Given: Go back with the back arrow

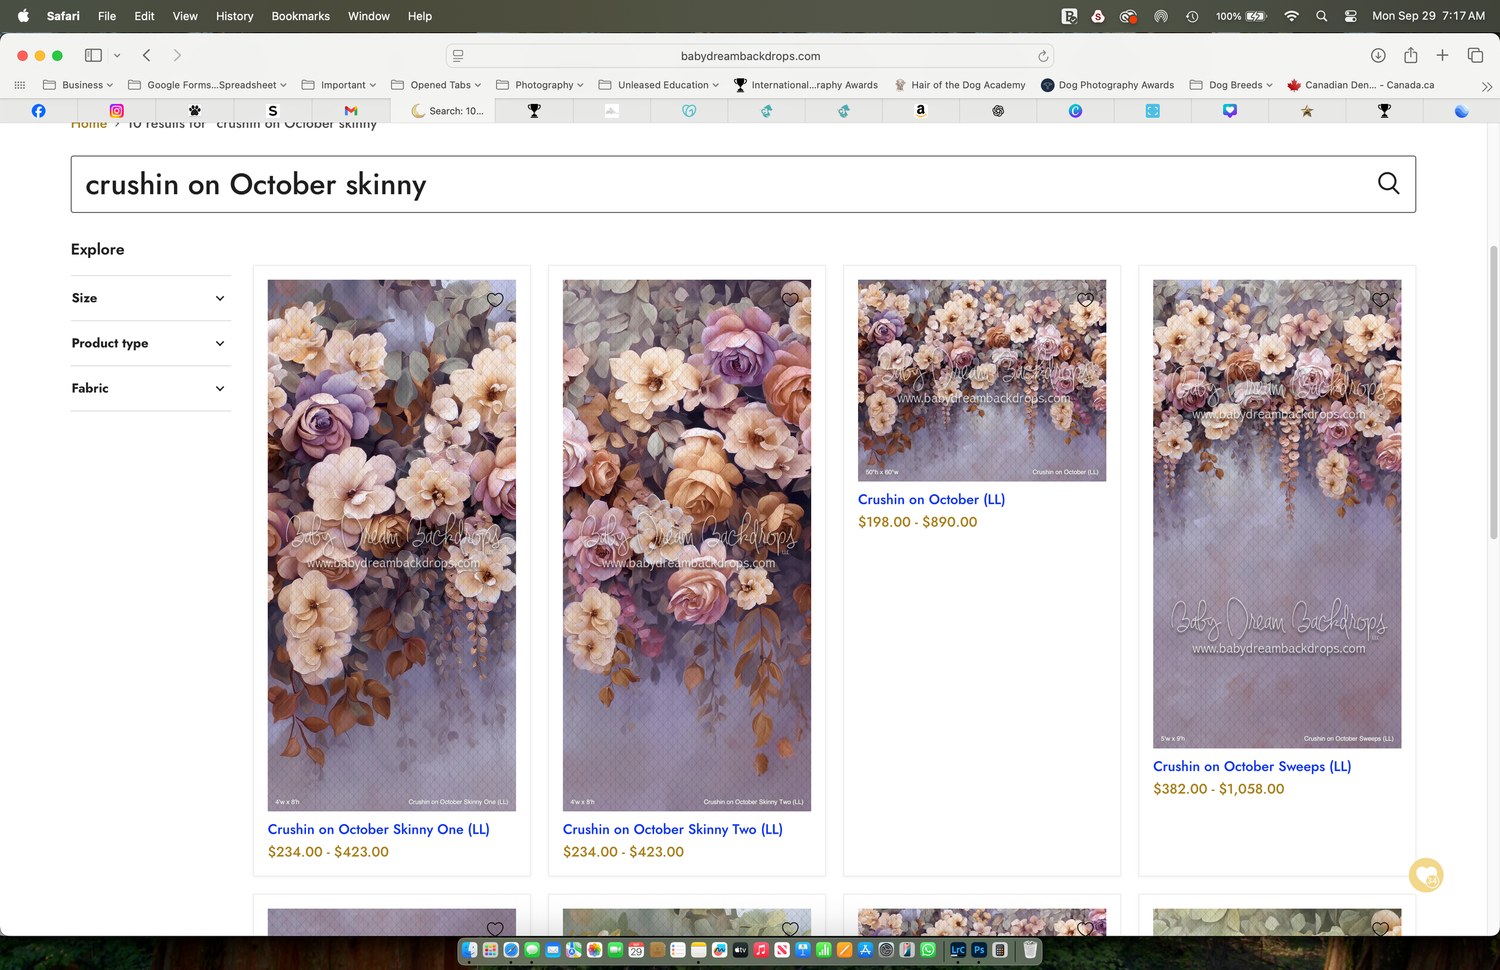Looking at the screenshot, I should (147, 56).
